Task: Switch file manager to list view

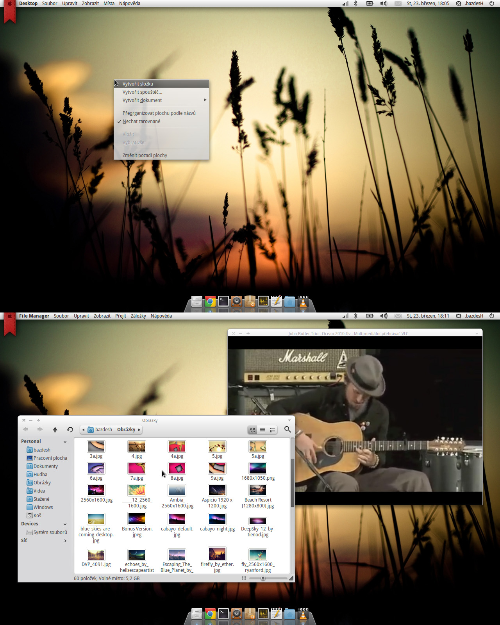Action: coord(262,430)
